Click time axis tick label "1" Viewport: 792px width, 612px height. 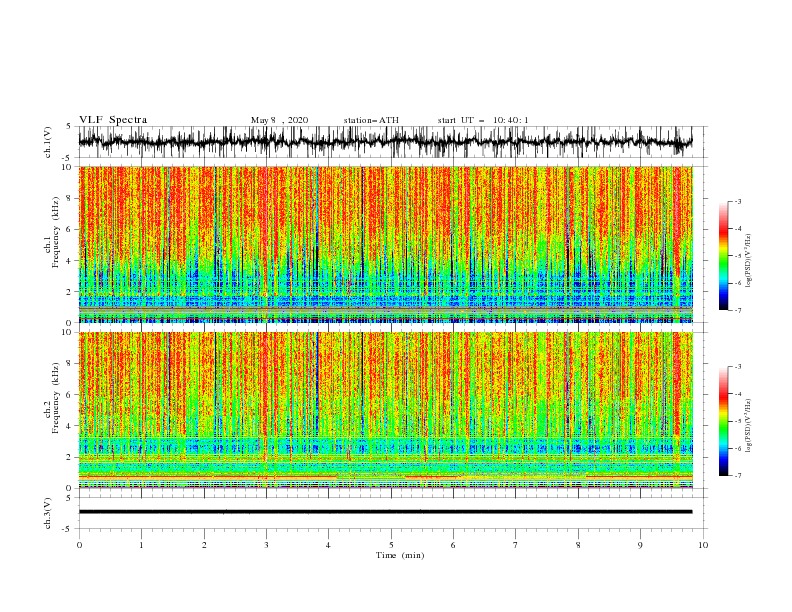coord(141,545)
